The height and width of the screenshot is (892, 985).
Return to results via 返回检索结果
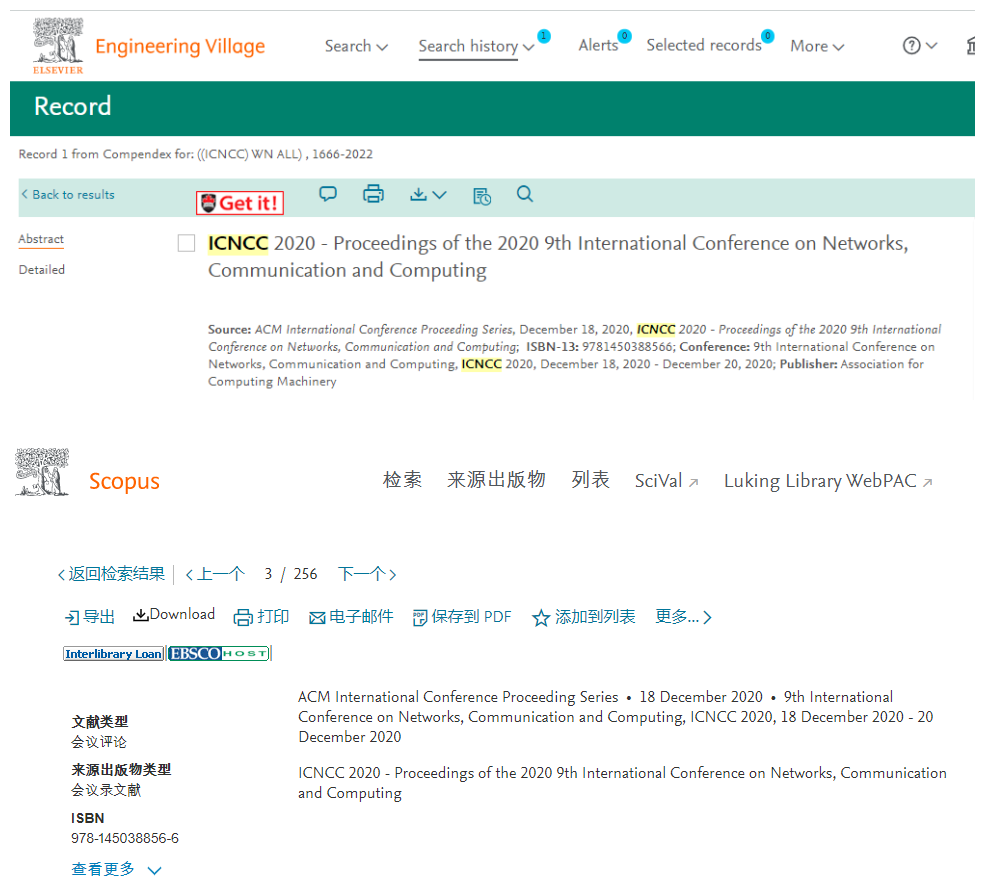point(111,574)
